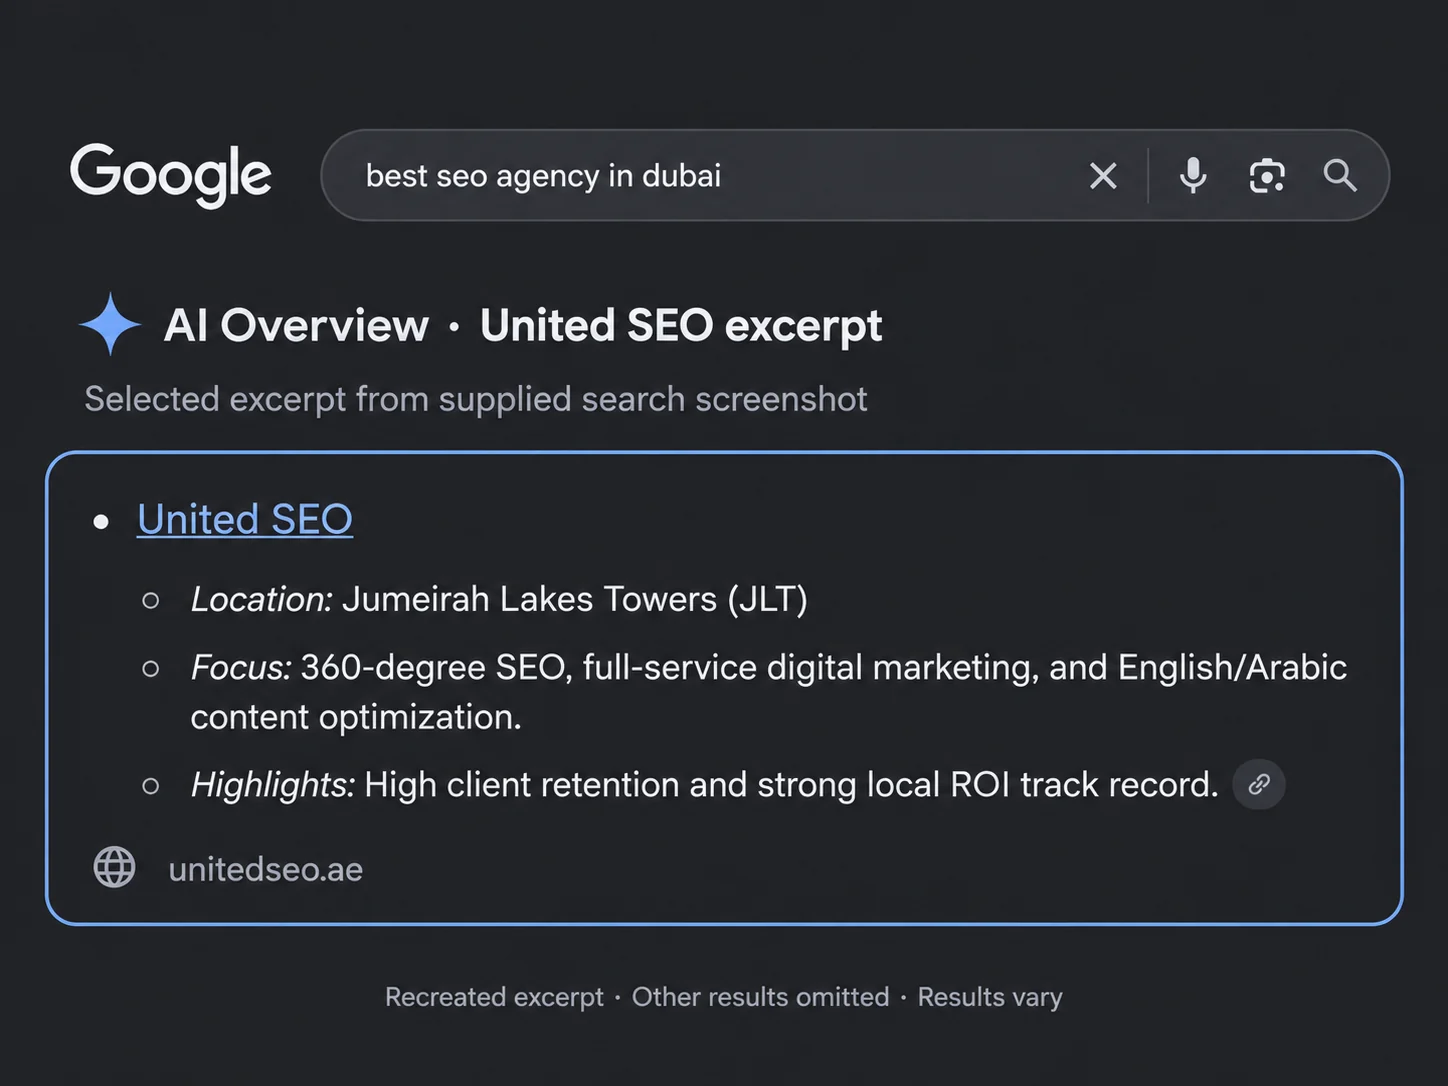Click the AI Overview sparkle icon
Screen dimensions: 1448x1086
(110, 324)
